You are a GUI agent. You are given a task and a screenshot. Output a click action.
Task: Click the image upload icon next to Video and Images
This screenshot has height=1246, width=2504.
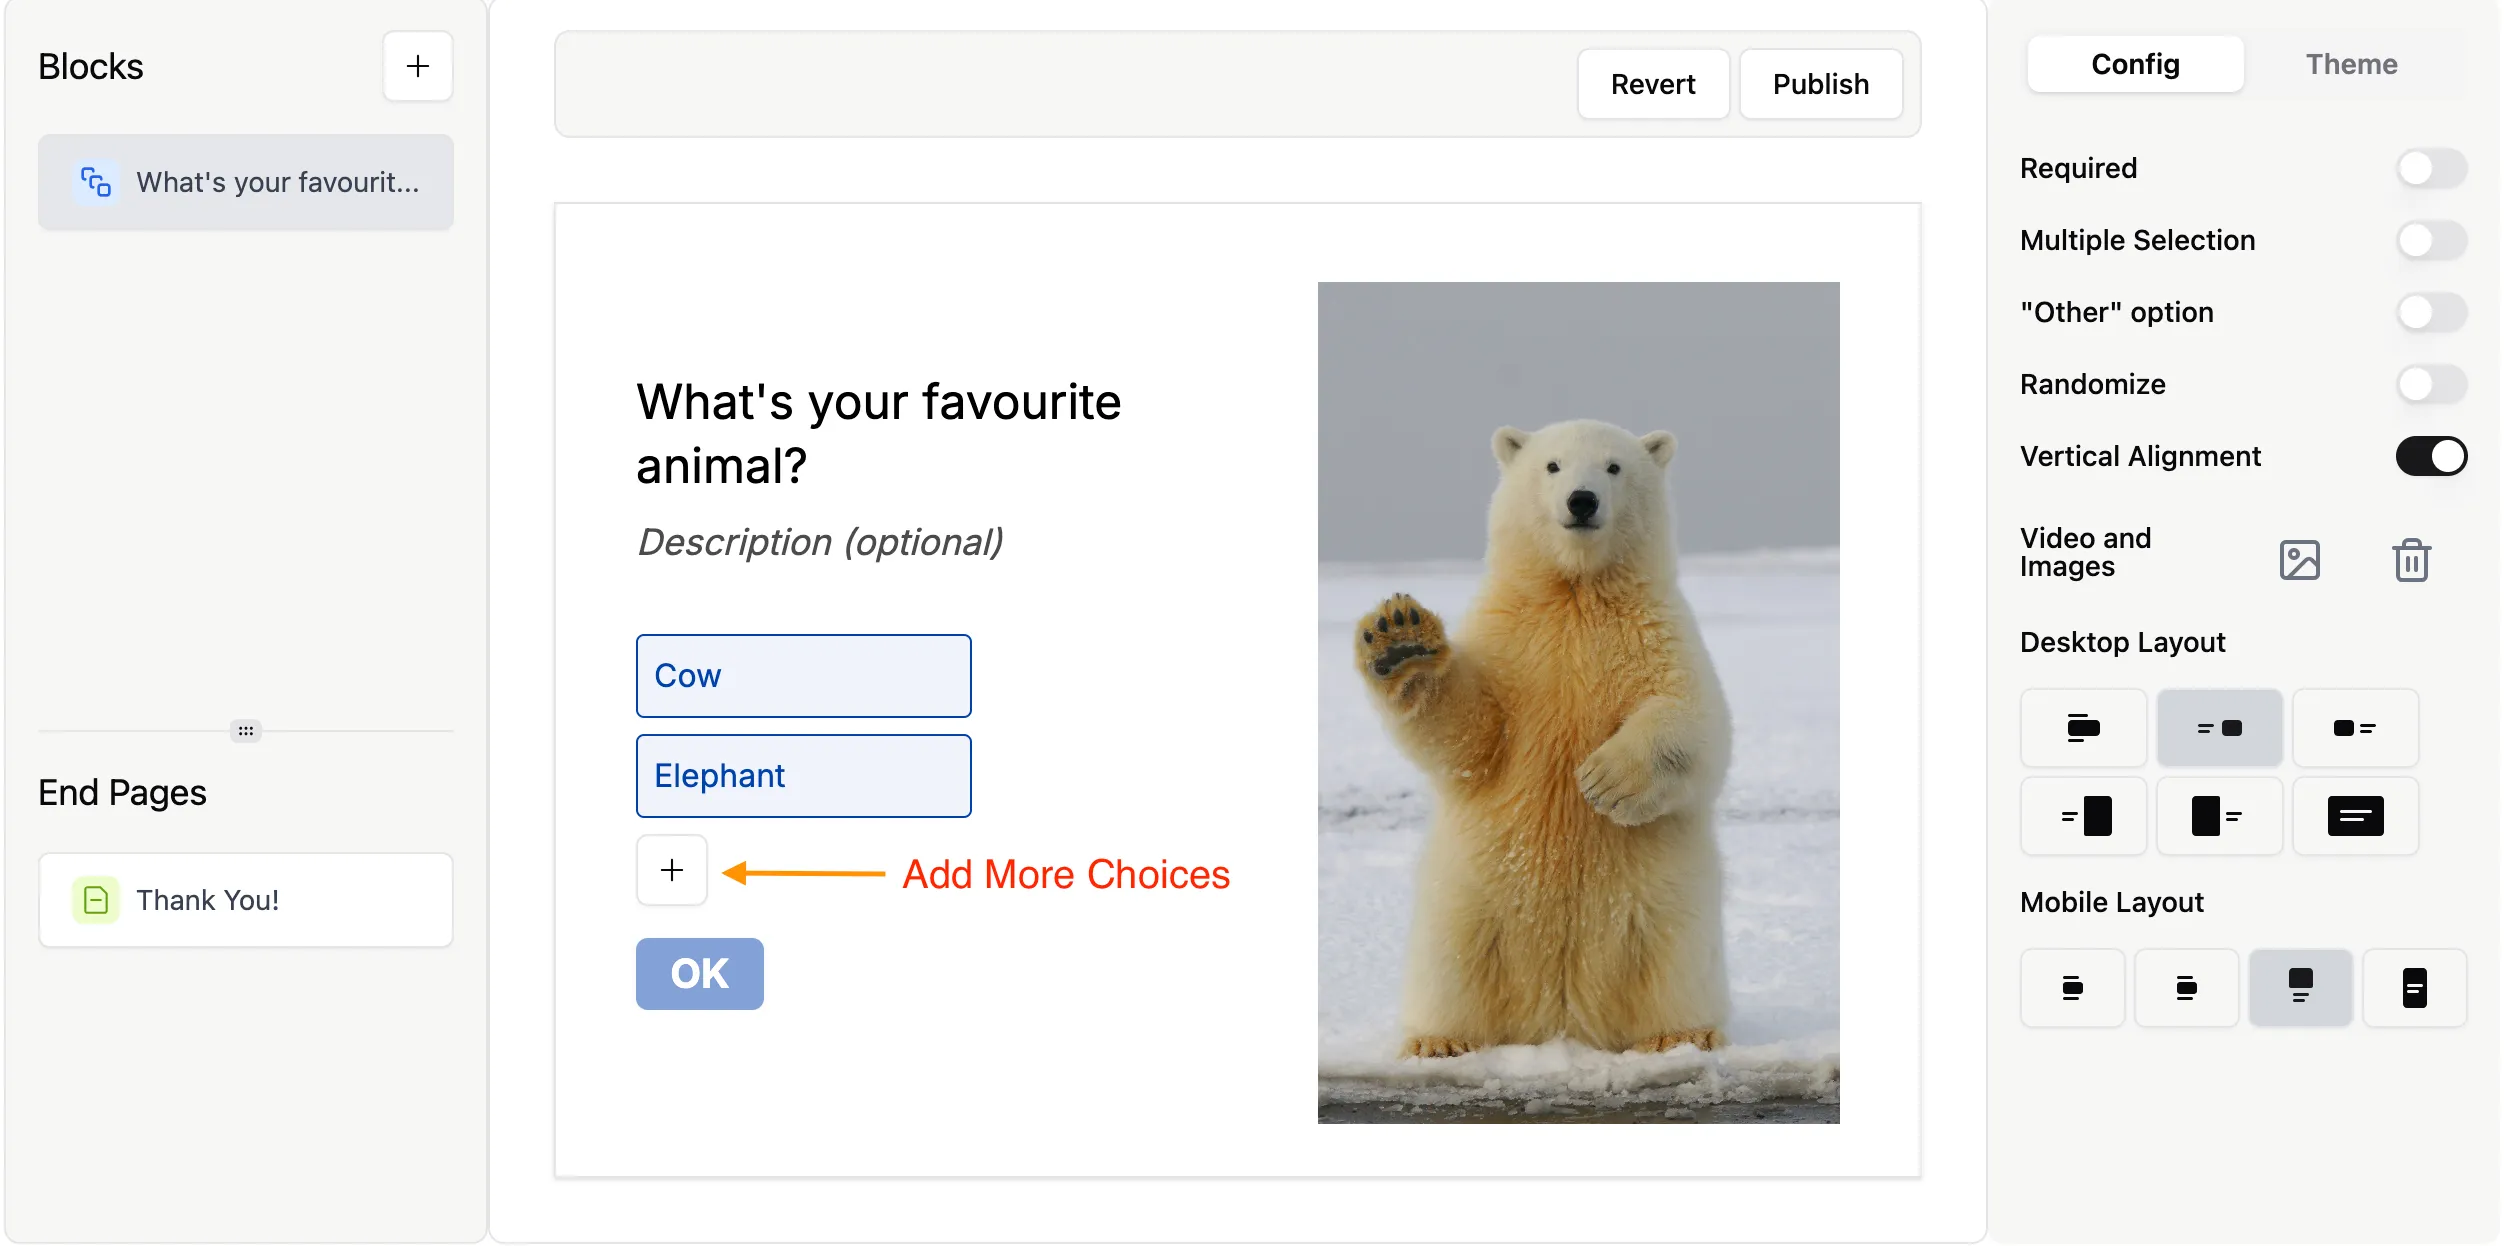(x=2299, y=560)
